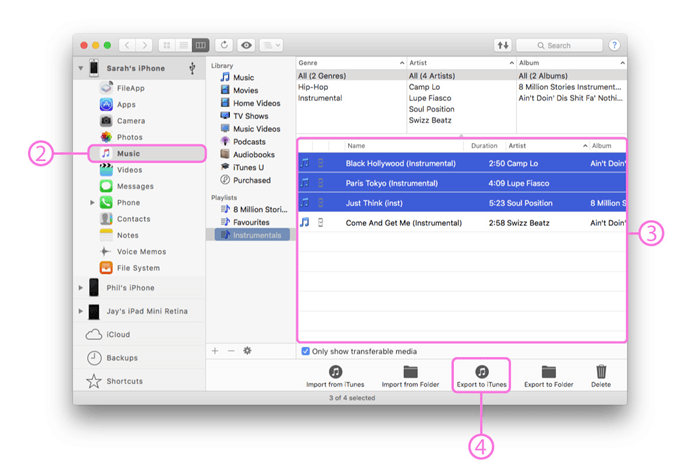Filter by Instrumental genre
The width and height of the screenshot is (700, 467).
[320, 98]
